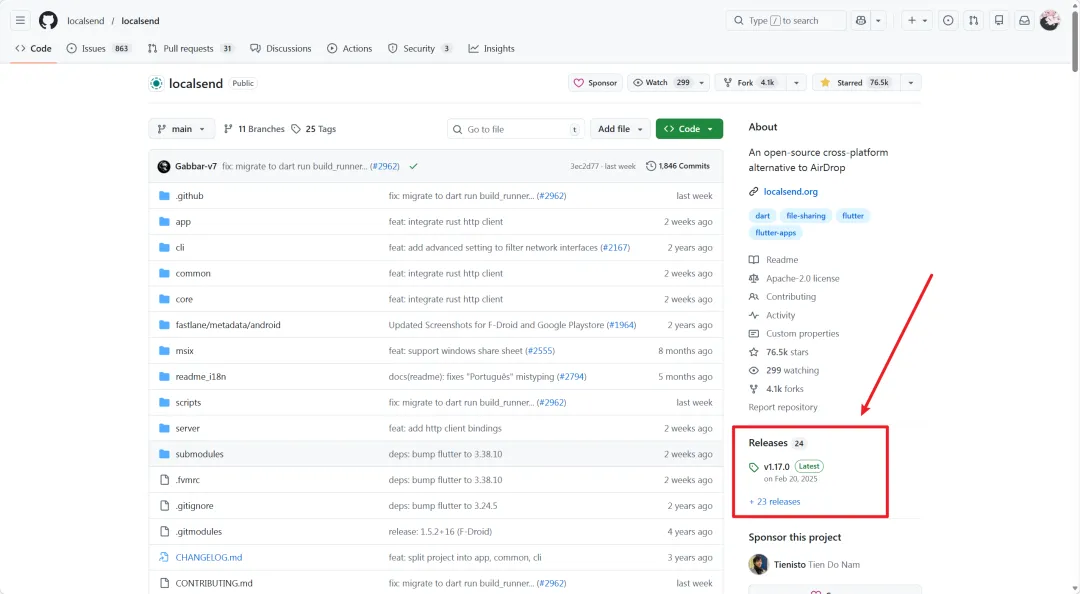Viewport: 1080px width, 594px height.
Task: Select the flutter-apps topic tag
Action: 776,233
